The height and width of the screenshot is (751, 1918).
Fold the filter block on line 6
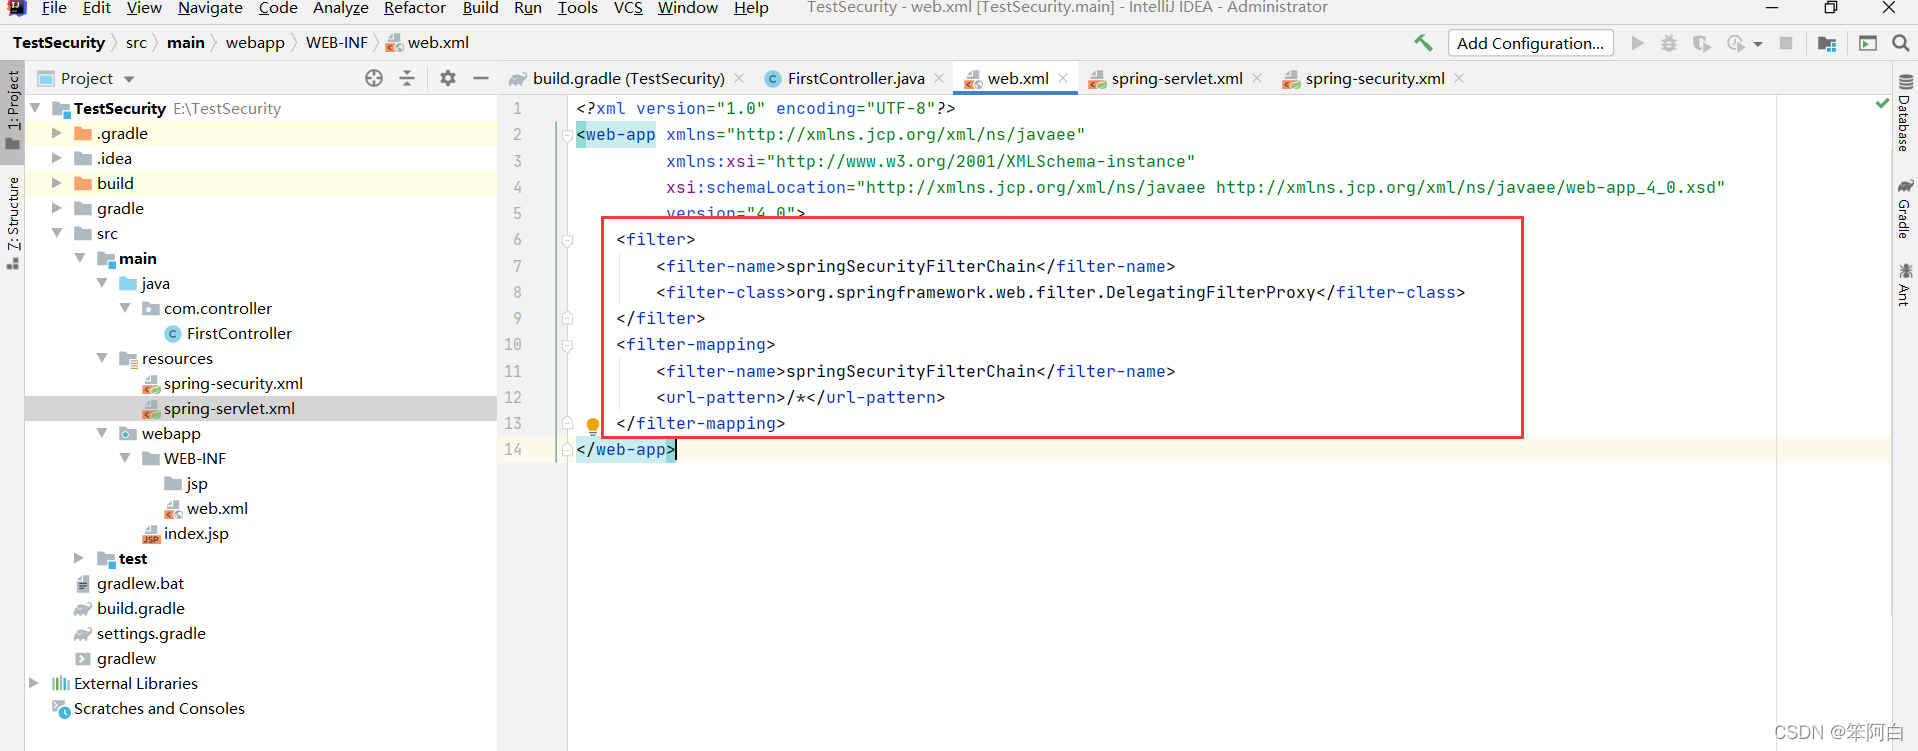tap(567, 240)
